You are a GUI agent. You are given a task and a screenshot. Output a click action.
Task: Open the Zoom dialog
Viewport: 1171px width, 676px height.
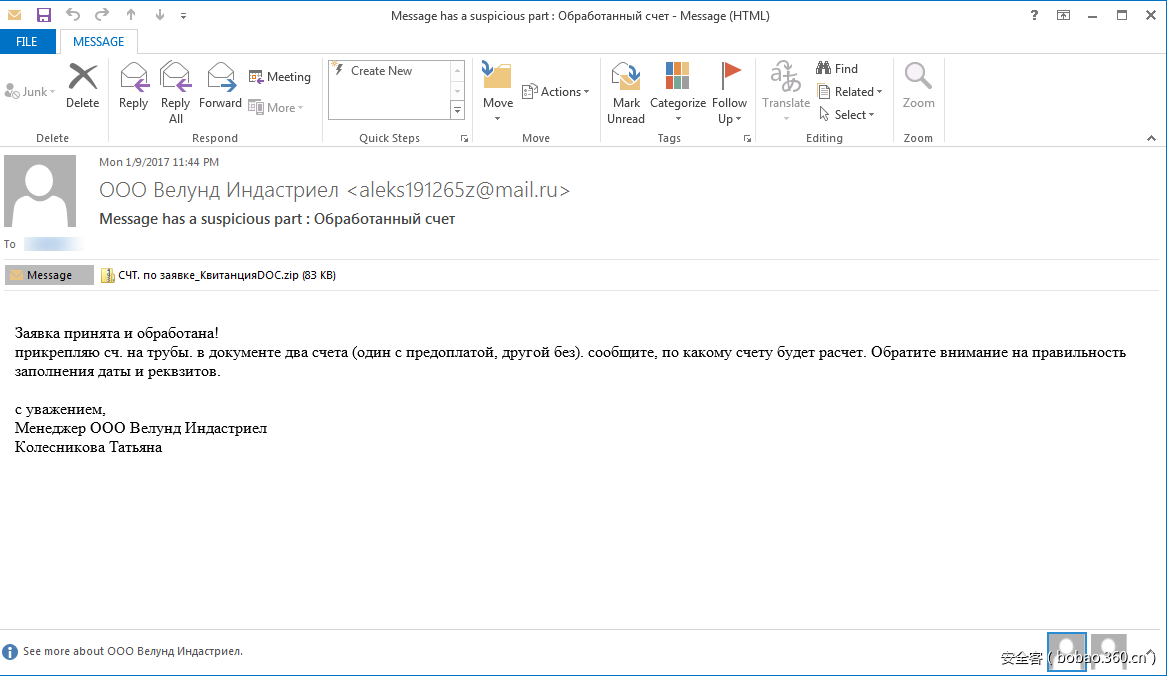point(917,85)
